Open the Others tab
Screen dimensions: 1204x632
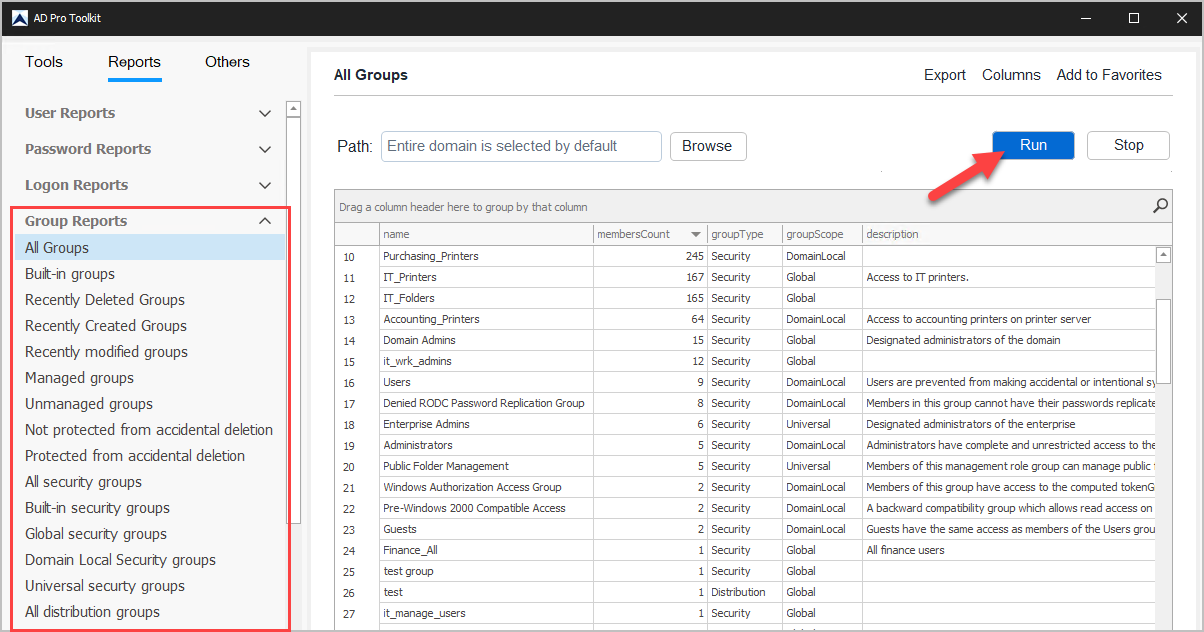[x=227, y=62]
